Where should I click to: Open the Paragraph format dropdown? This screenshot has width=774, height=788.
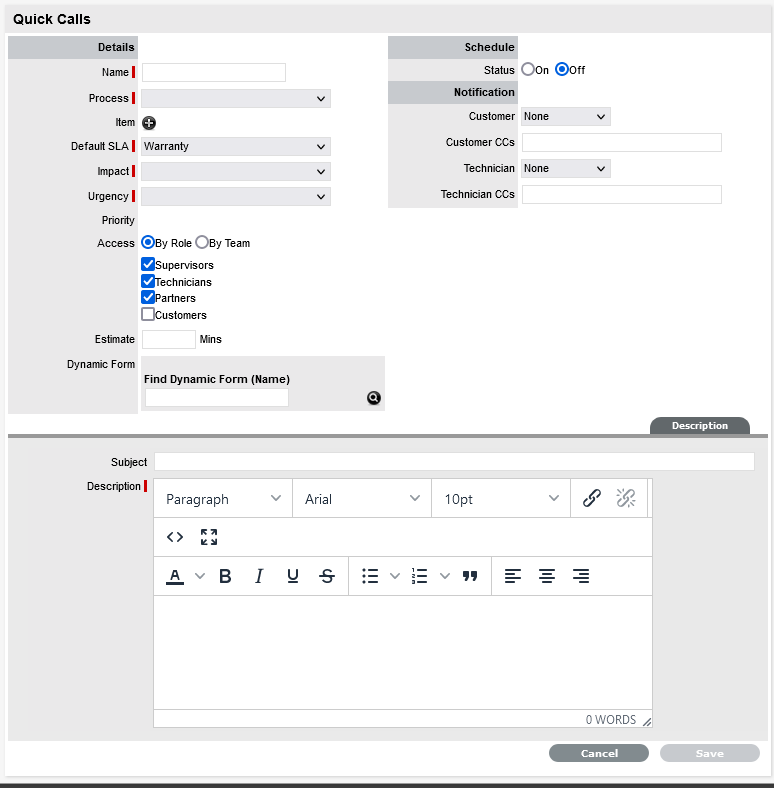click(223, 499)
